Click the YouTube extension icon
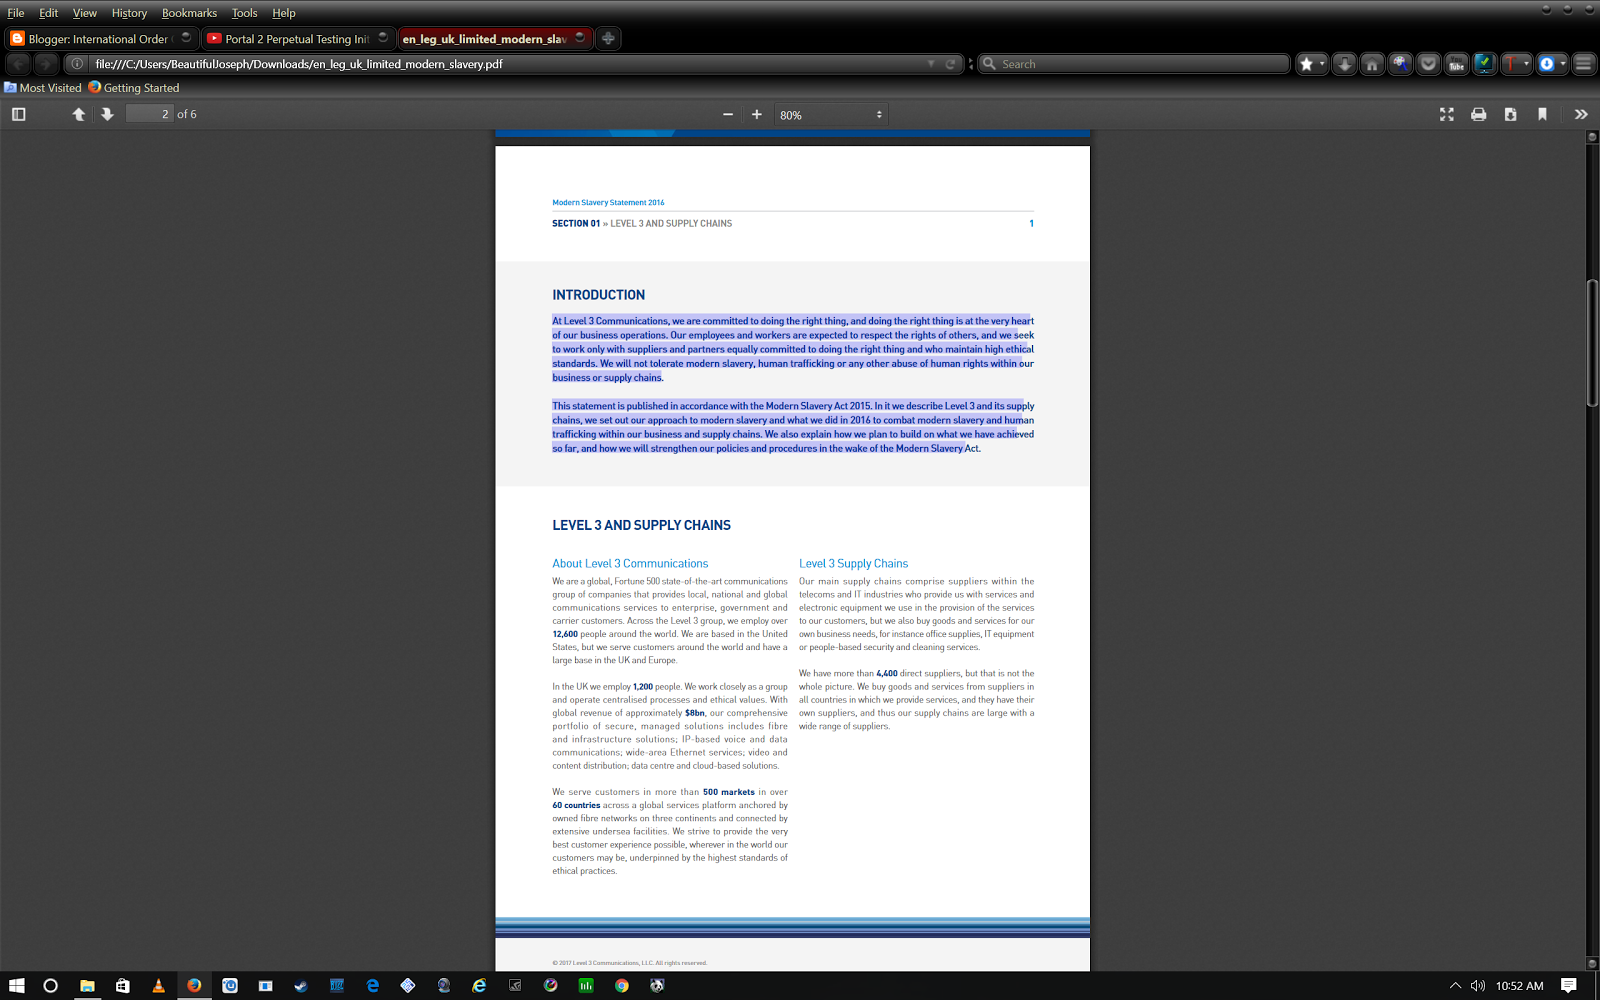 coord(1457,64)
